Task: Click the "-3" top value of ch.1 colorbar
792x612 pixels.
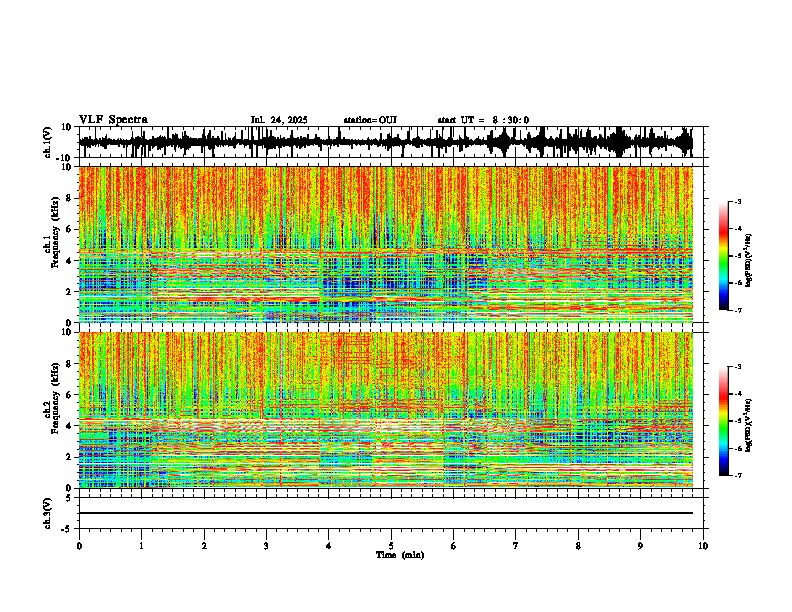Action: pos(737,202)
